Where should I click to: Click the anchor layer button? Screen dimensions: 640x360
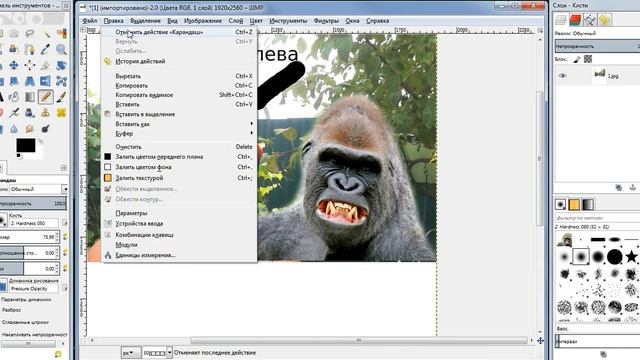(633, 187)
